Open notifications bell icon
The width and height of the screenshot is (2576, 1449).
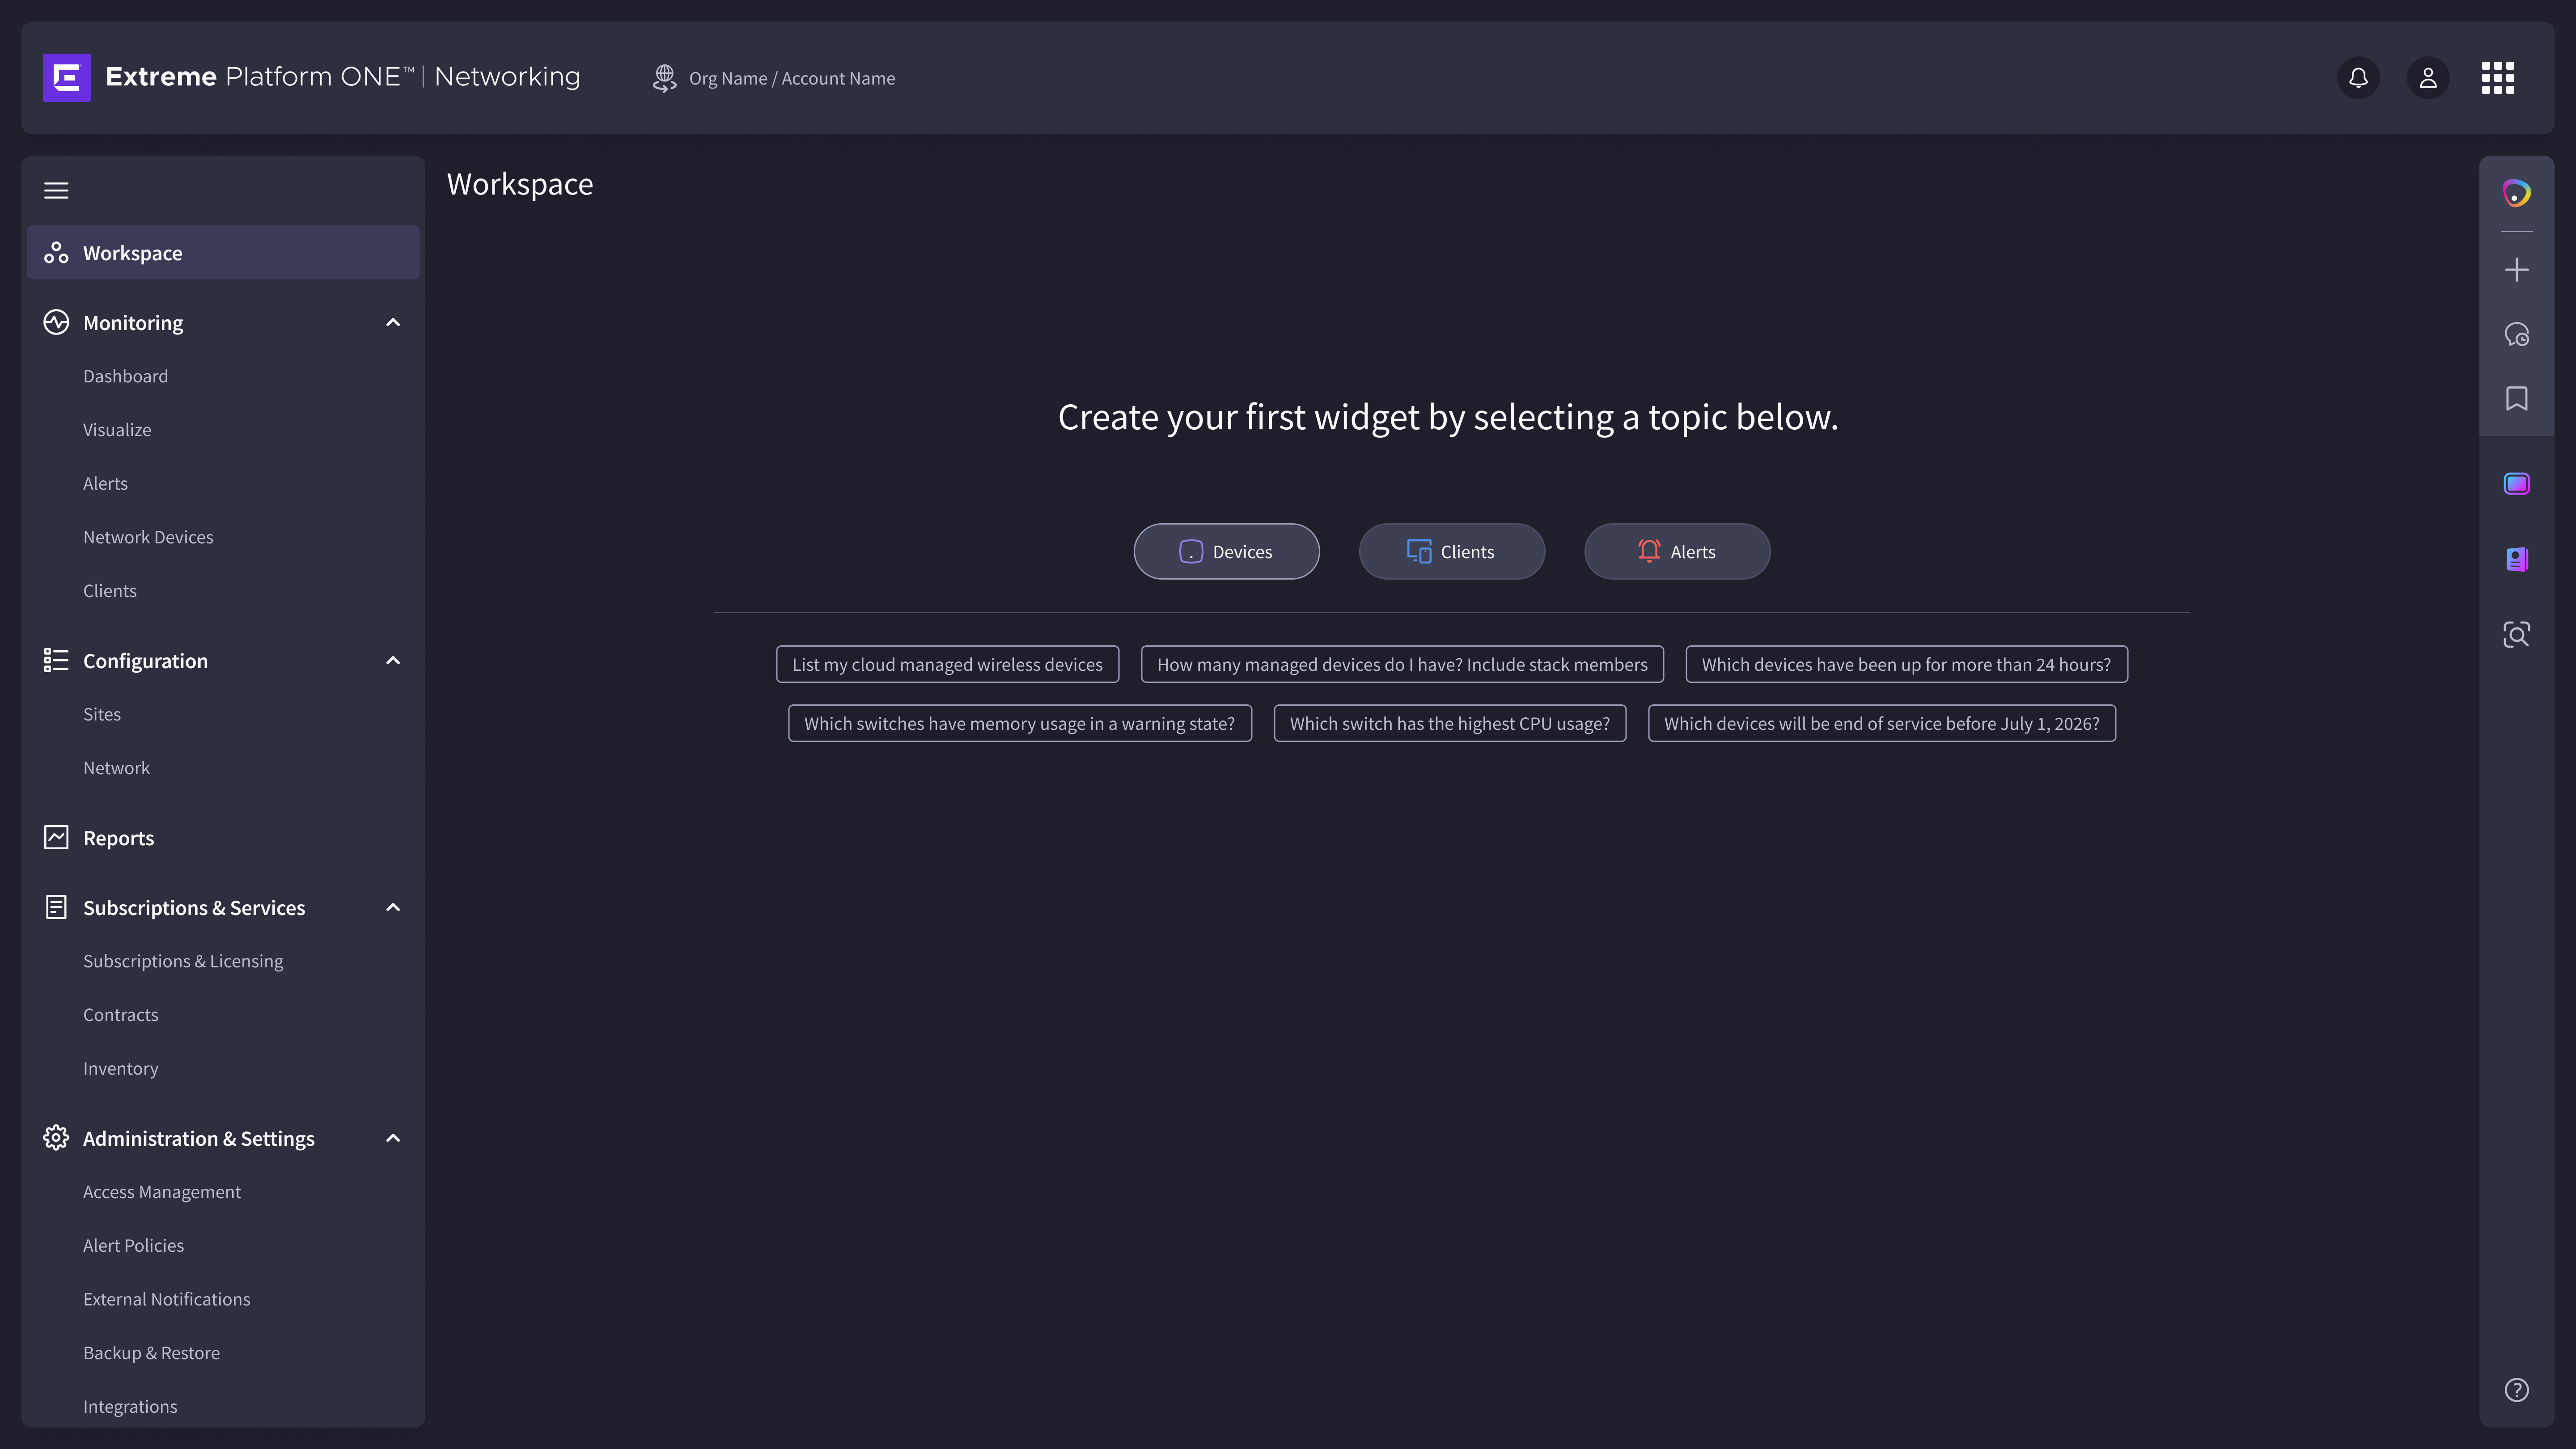coord(2358,78)
